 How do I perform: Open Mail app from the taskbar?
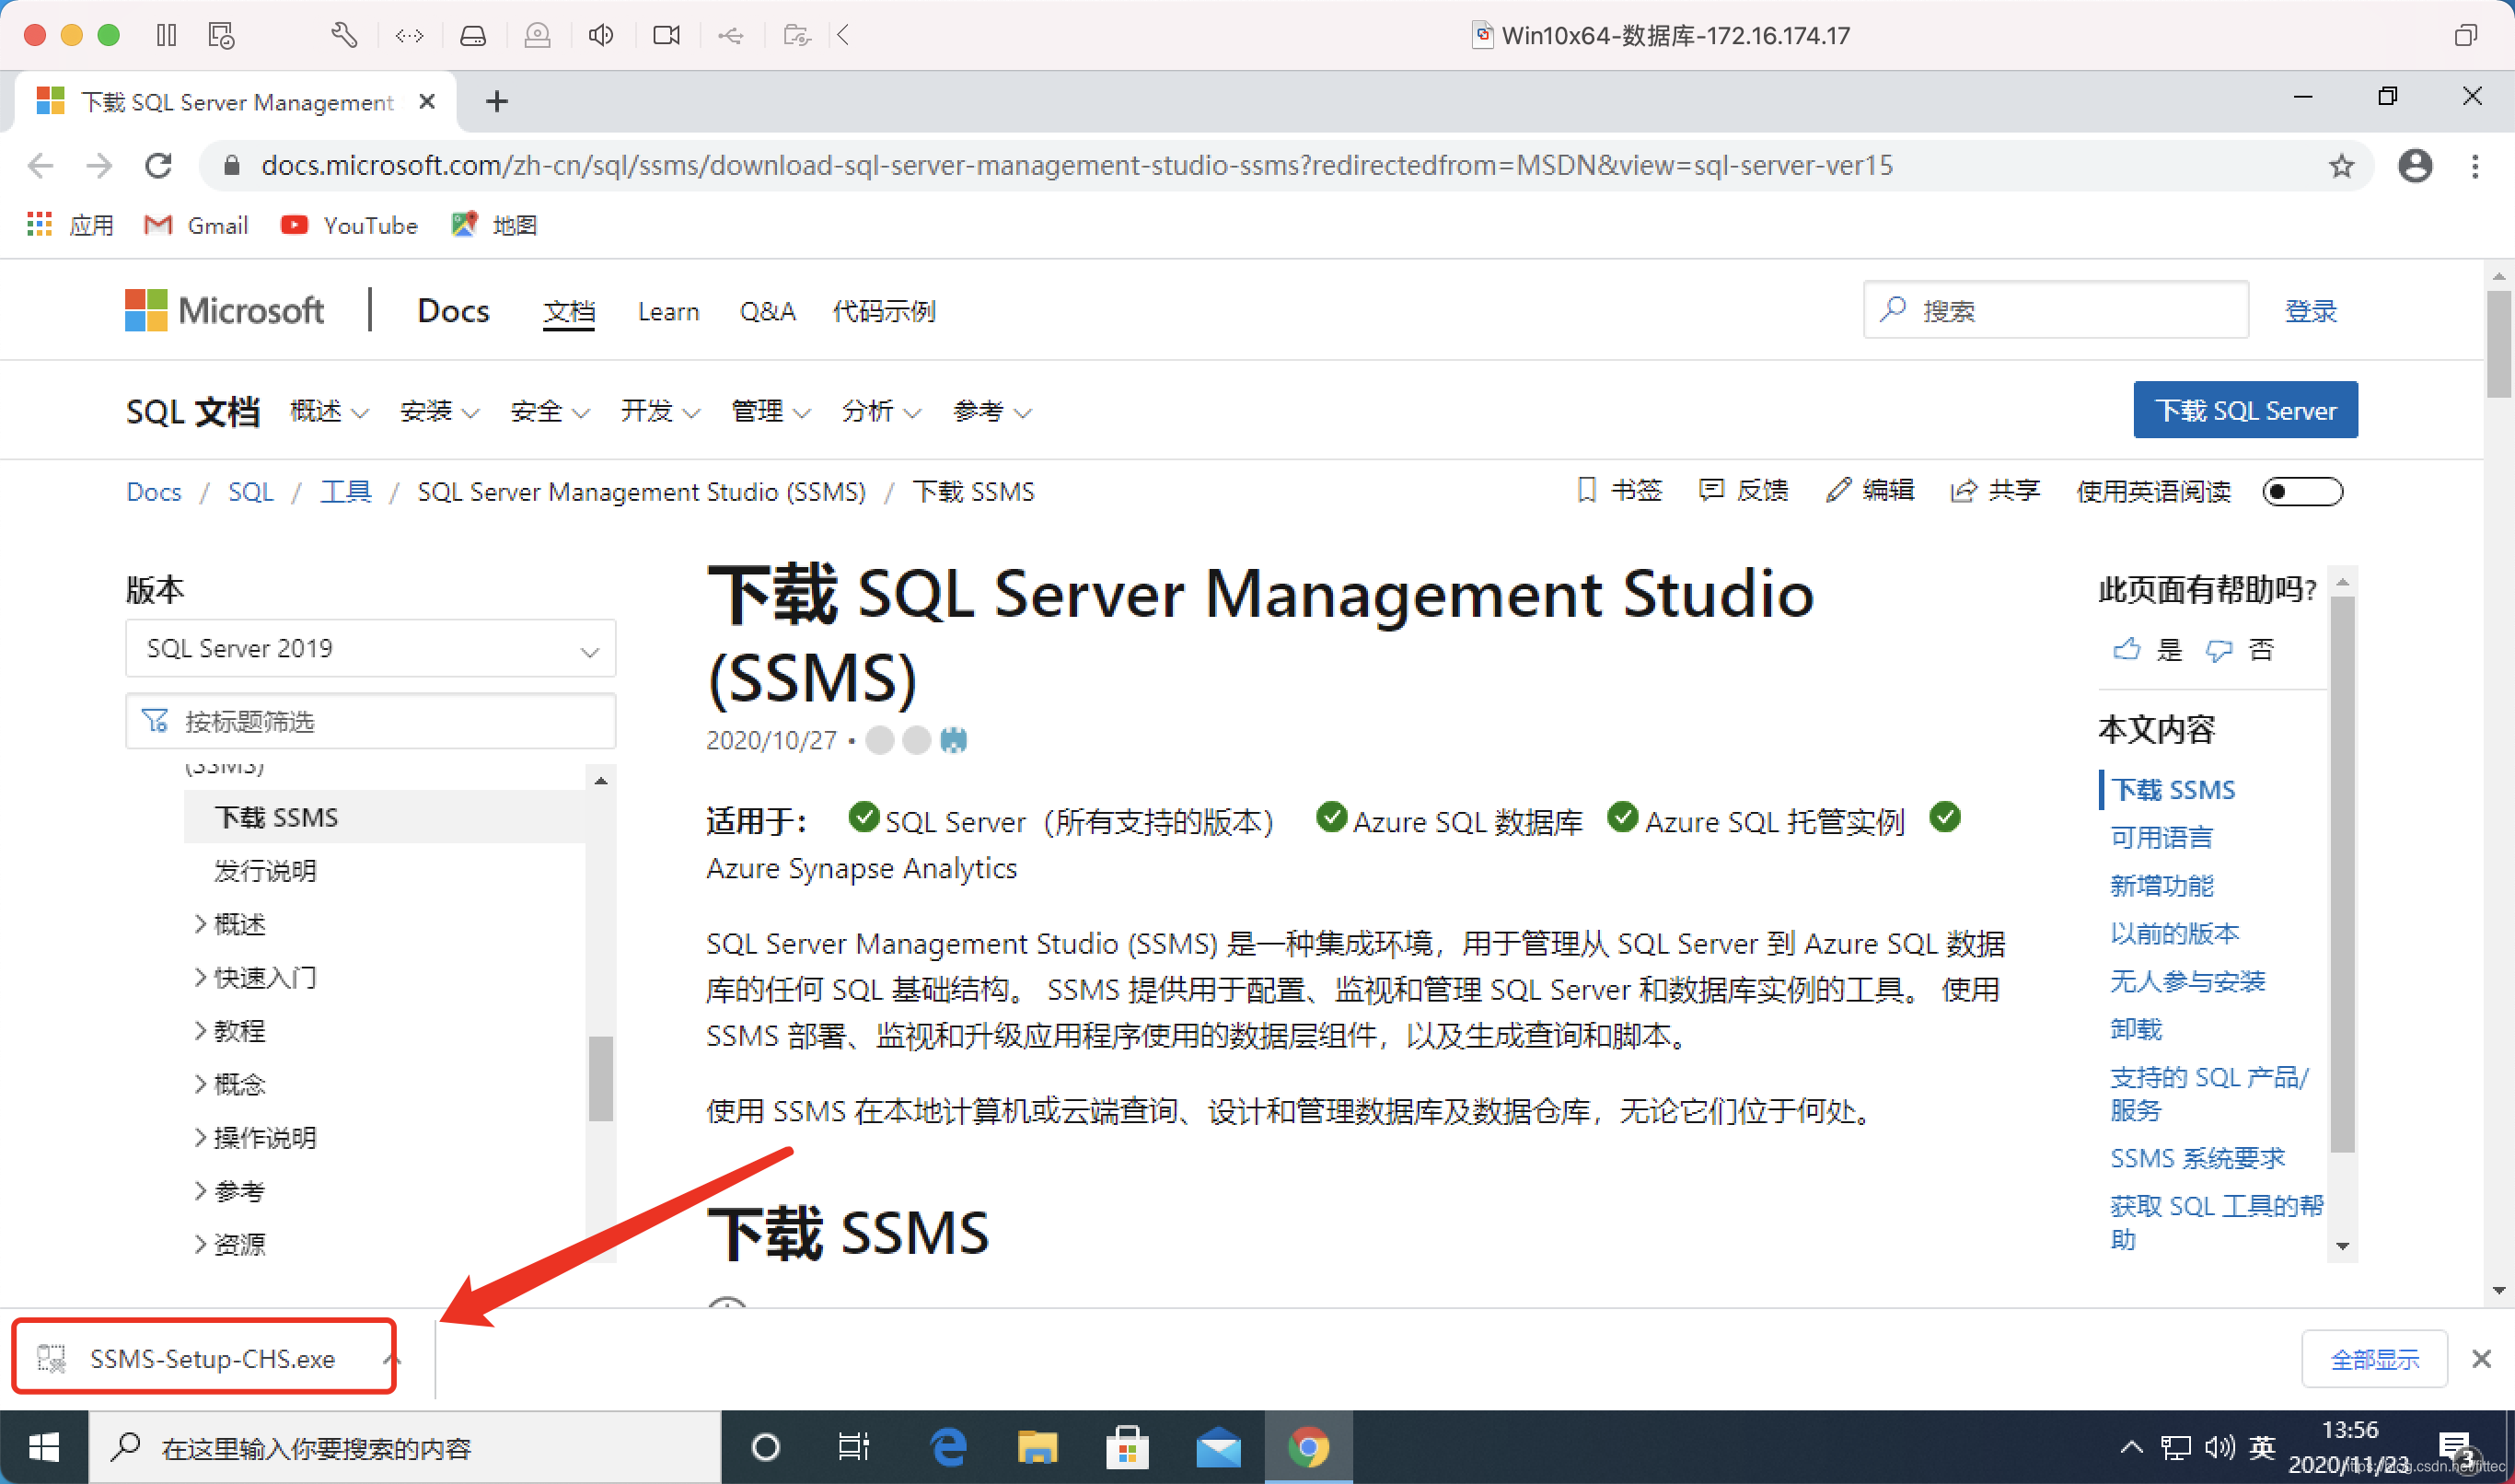pos(1218,1447)
